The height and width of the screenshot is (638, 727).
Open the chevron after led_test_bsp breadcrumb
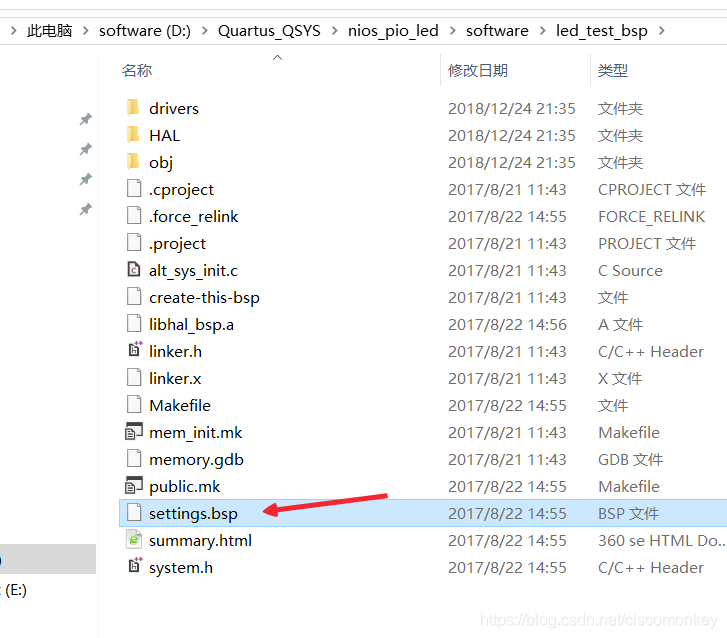point(662,31)
